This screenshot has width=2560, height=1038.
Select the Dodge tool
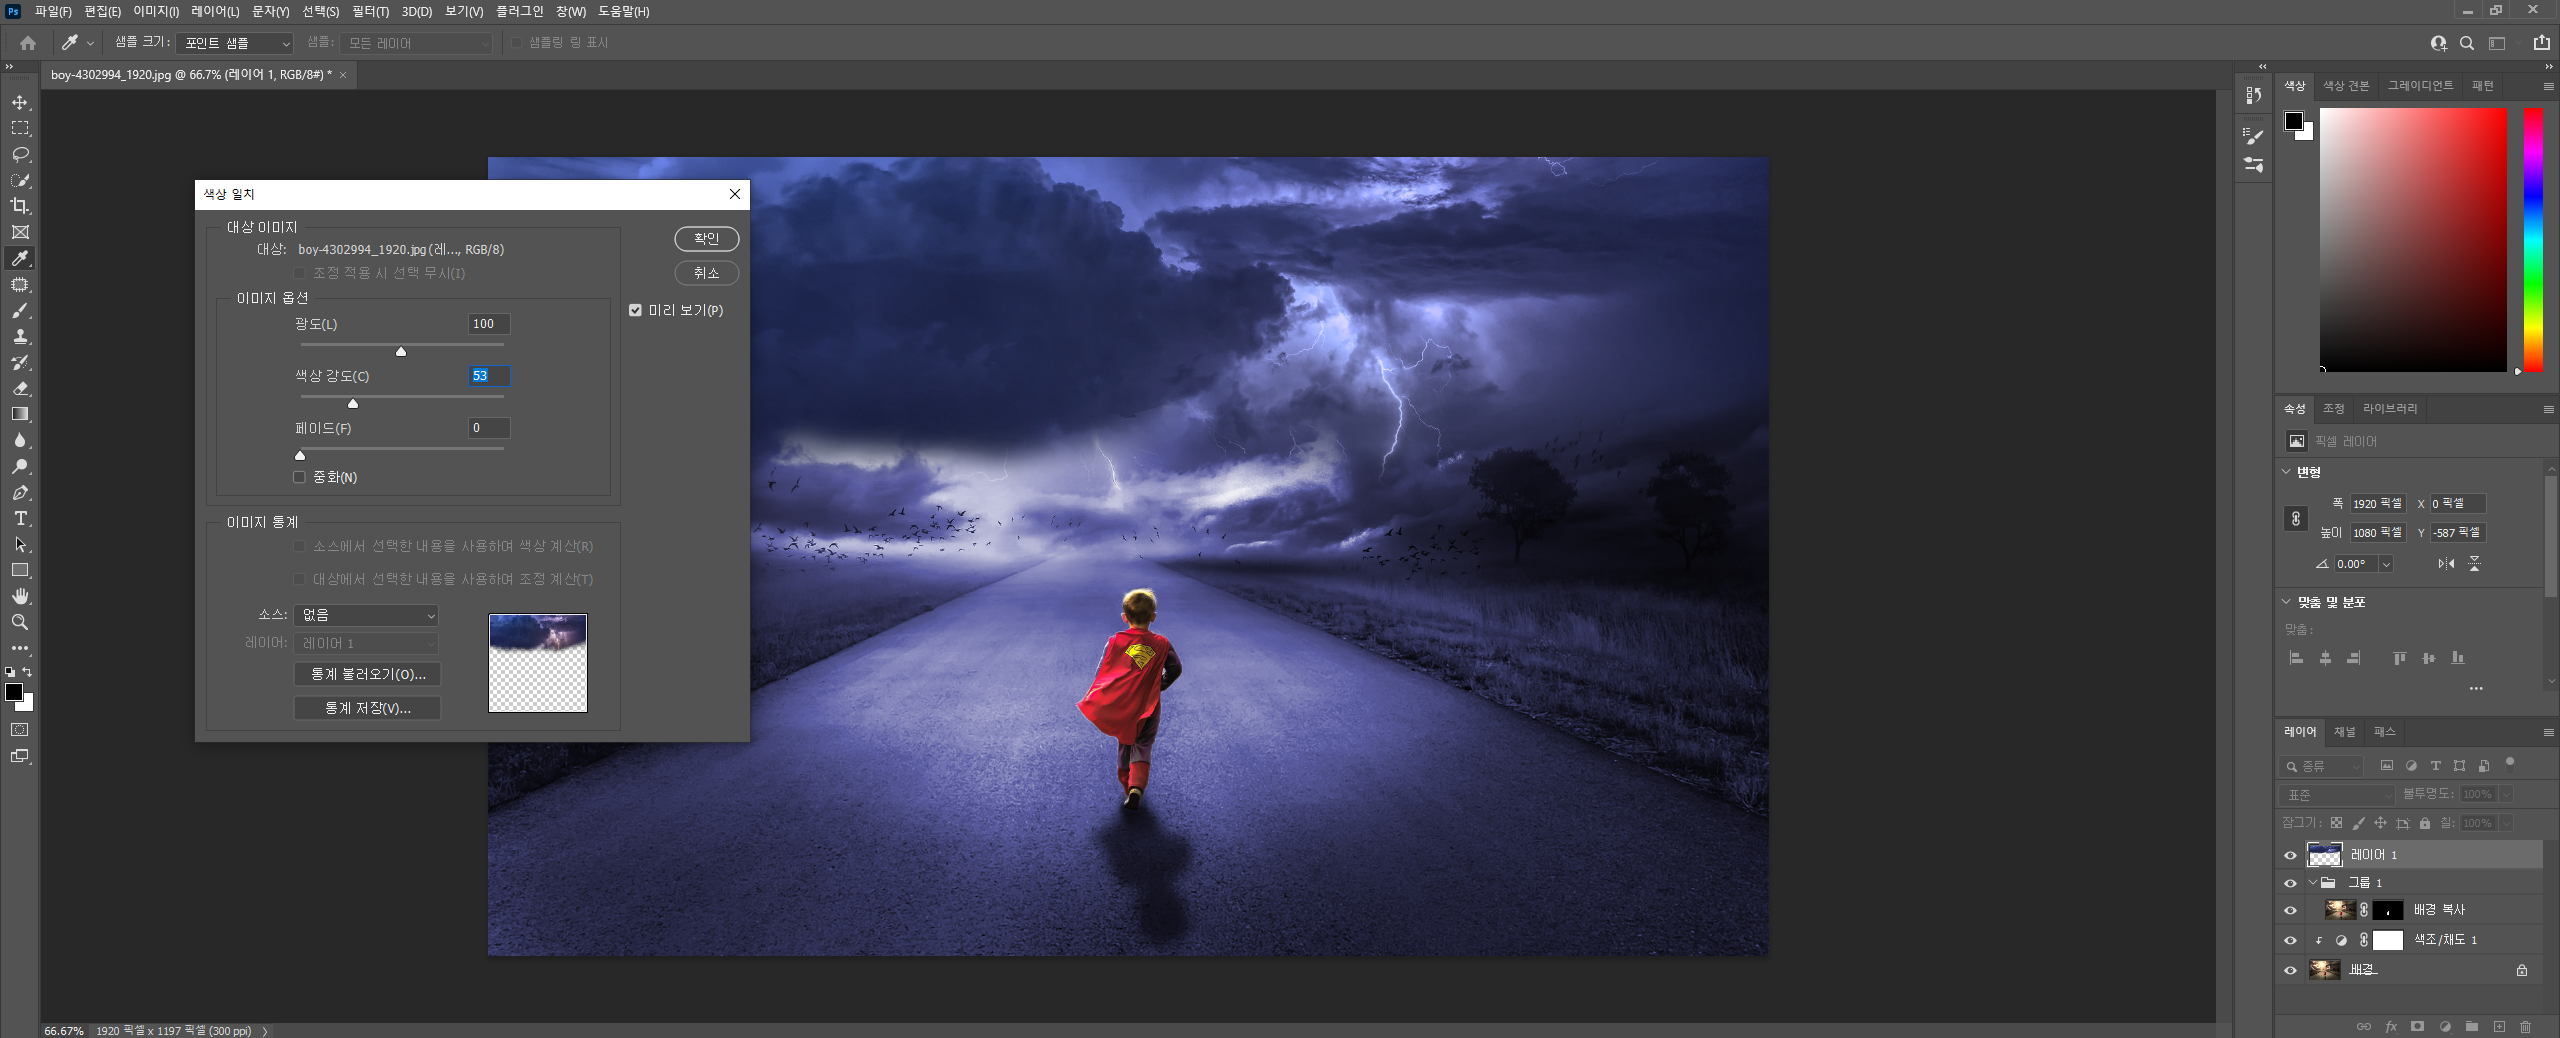20,466
